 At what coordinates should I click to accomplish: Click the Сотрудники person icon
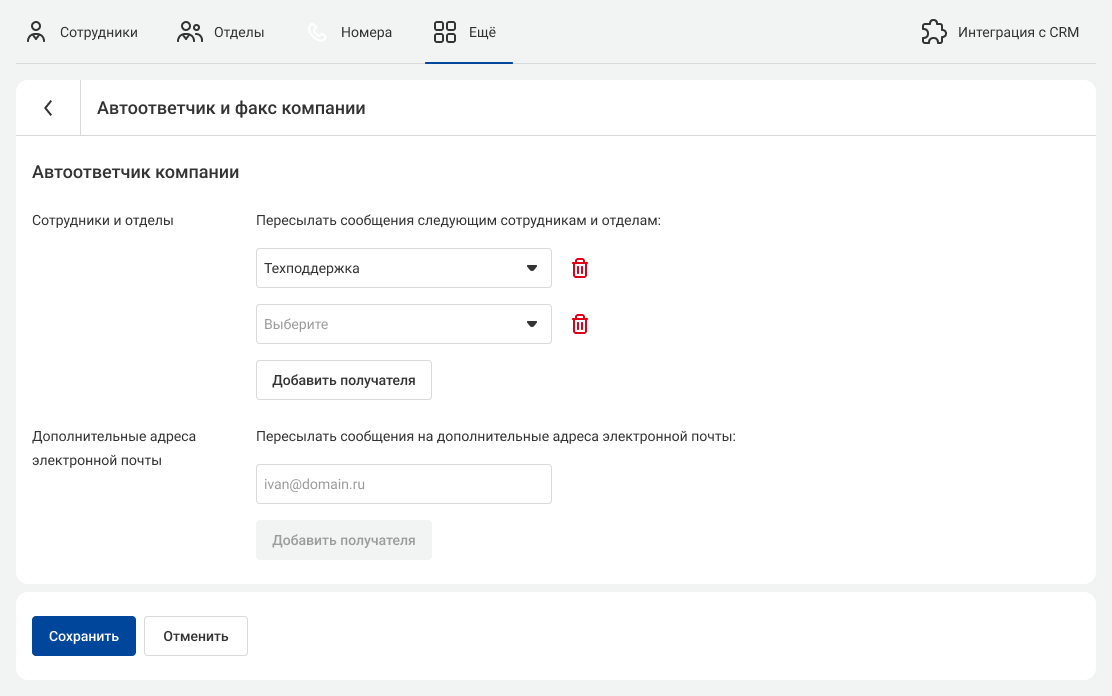pyautogui.click(x=35, y=32)
